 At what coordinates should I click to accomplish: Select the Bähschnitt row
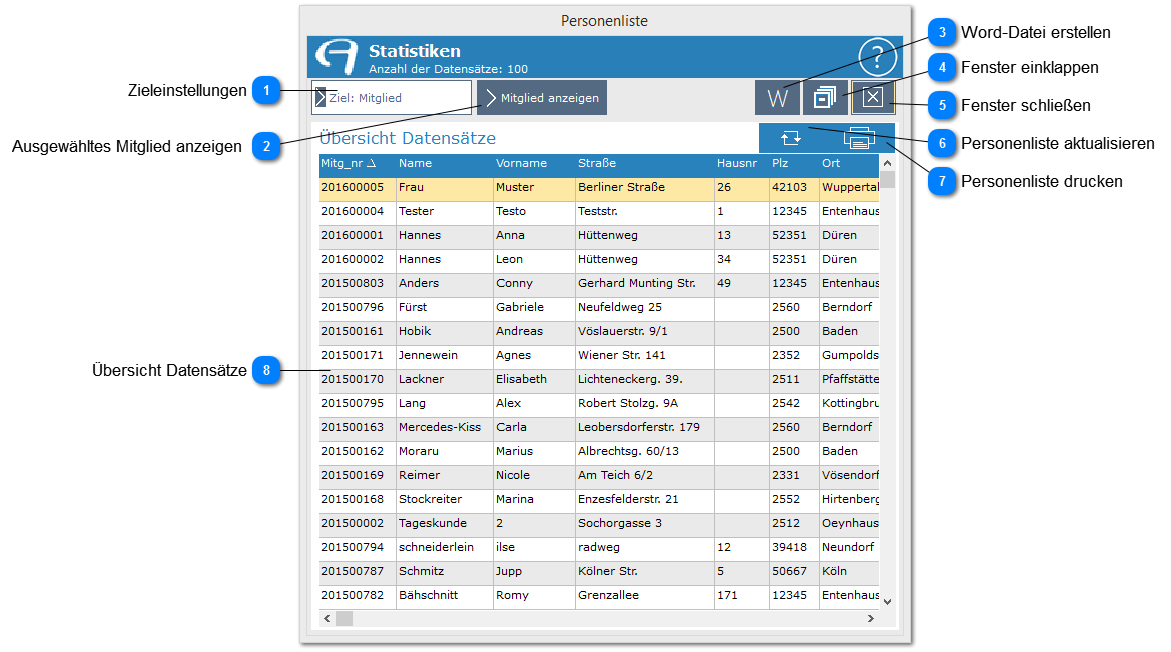[599, 596]
